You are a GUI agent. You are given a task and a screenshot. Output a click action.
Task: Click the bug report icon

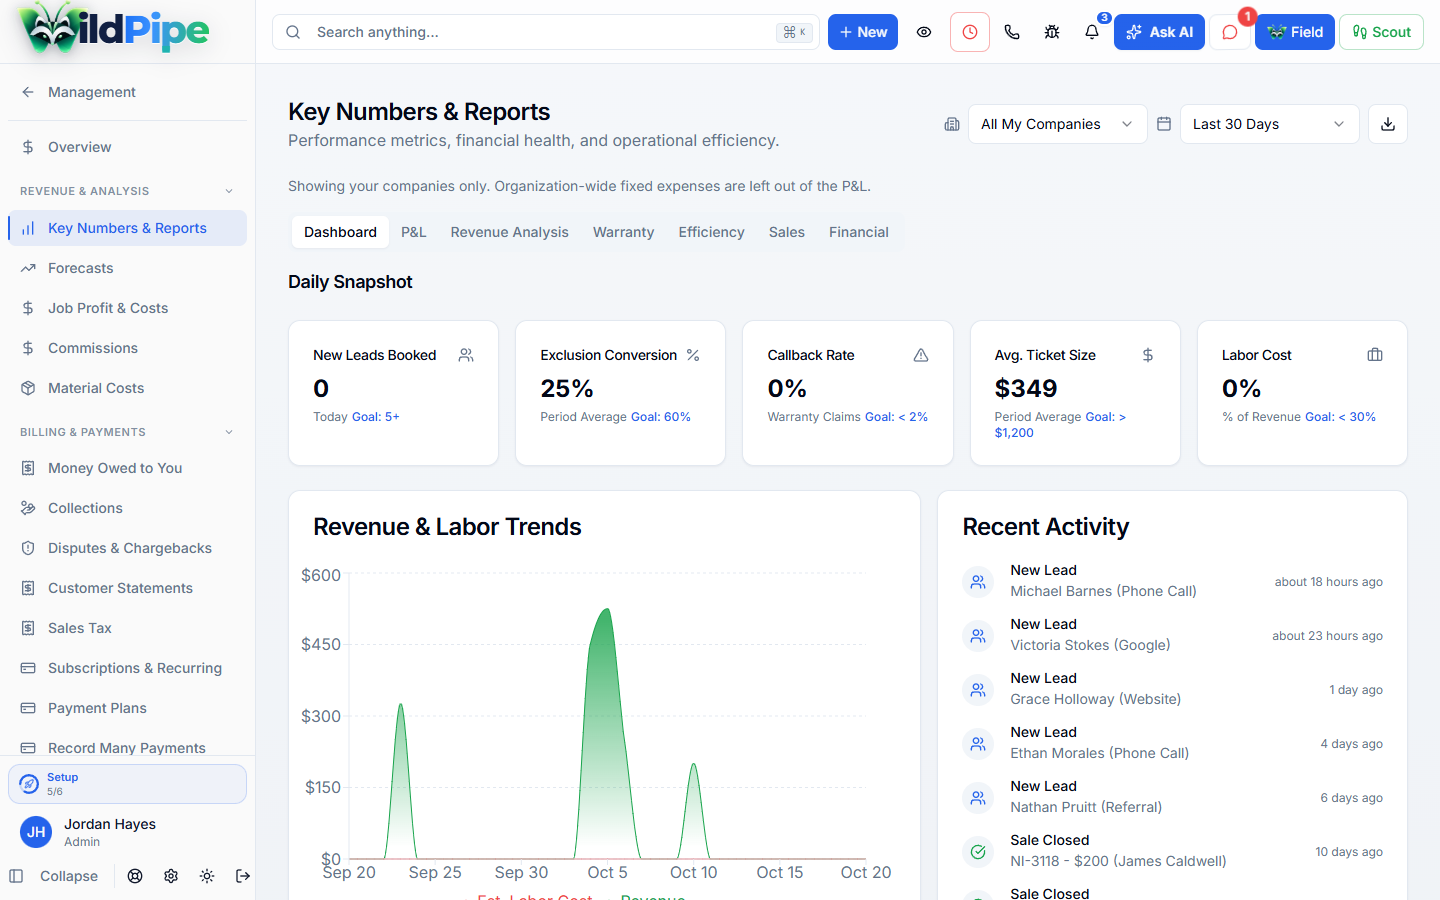tap(1052, 32)
